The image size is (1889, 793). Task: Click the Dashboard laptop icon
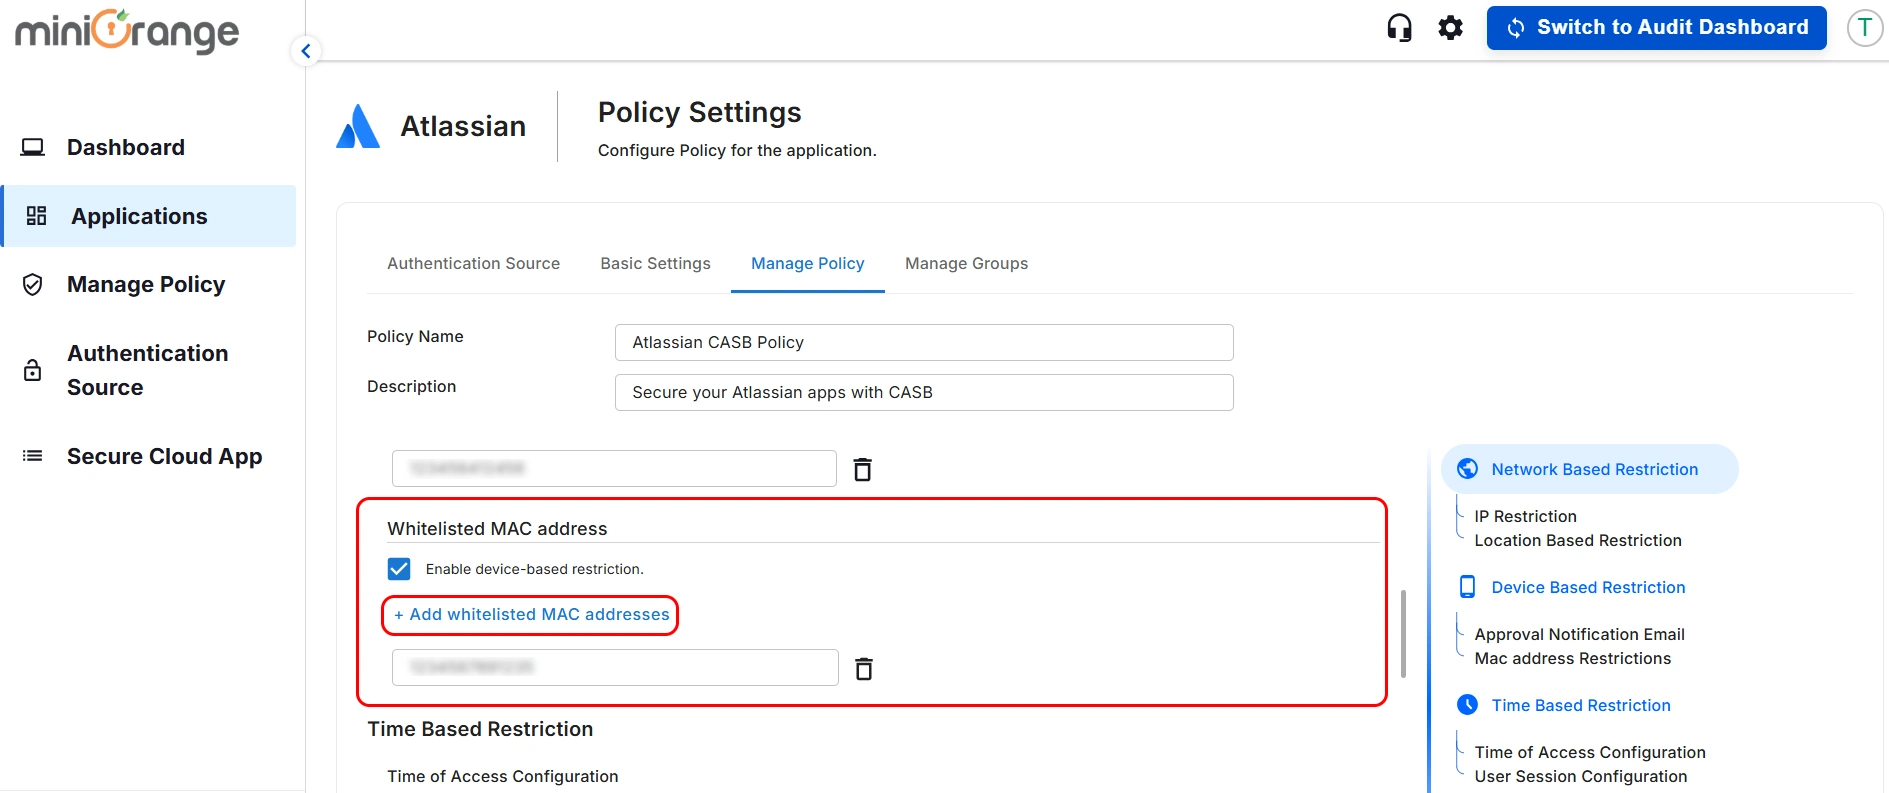[33, 148]
